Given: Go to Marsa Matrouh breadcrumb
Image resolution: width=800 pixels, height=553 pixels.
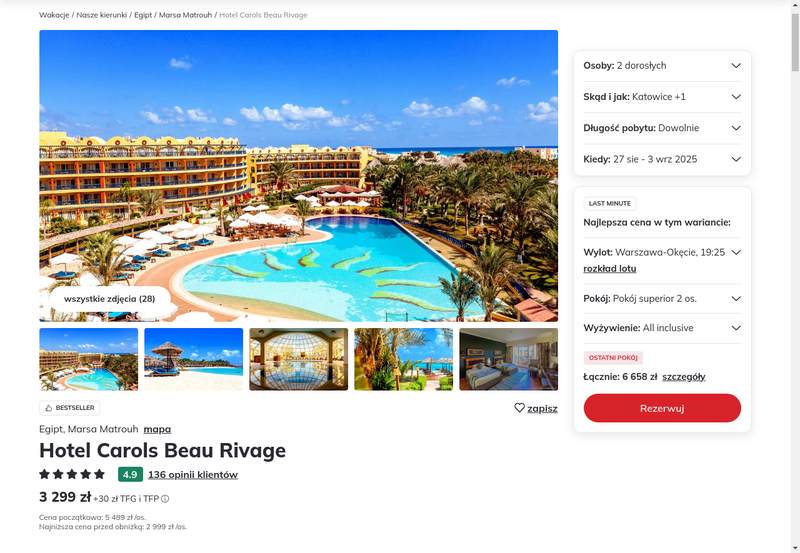Looking at the screenshot, I should coord(185,15).
